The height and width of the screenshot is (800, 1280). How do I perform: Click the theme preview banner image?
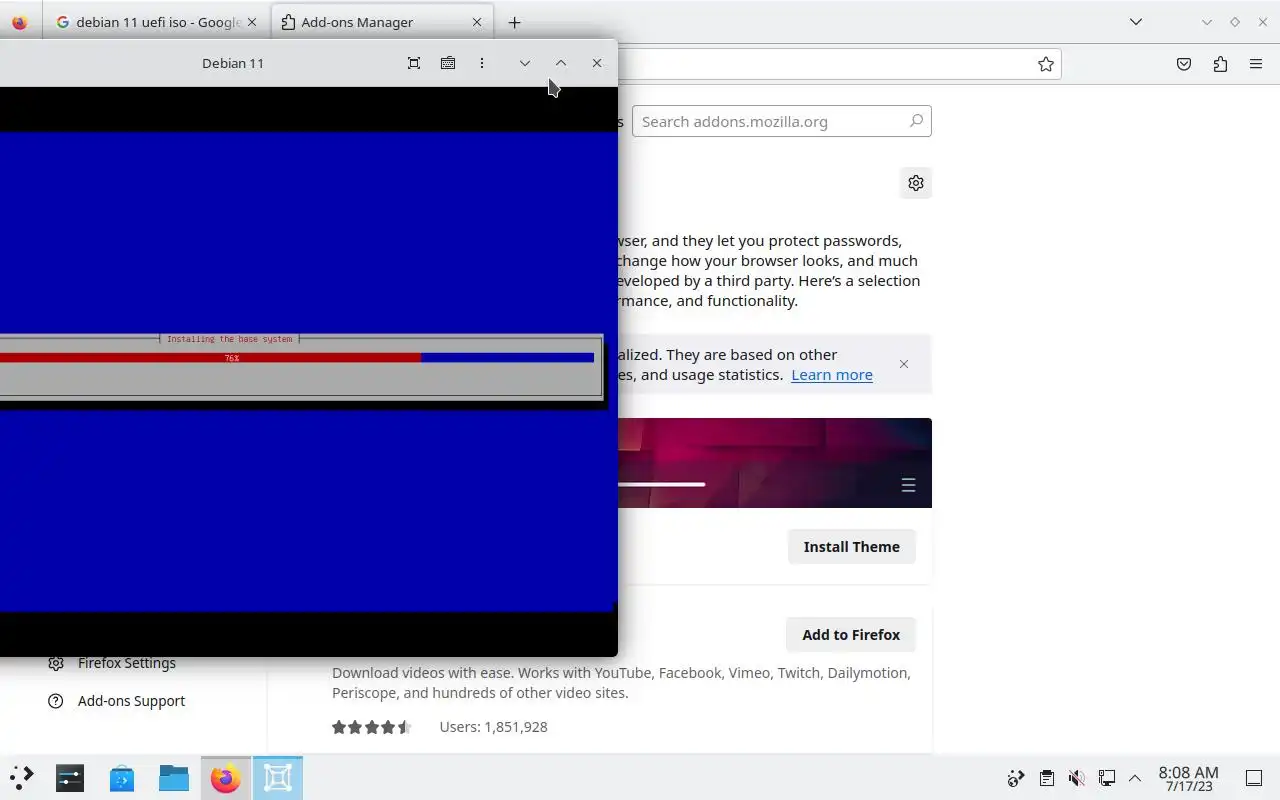click(x=775, y=462)
